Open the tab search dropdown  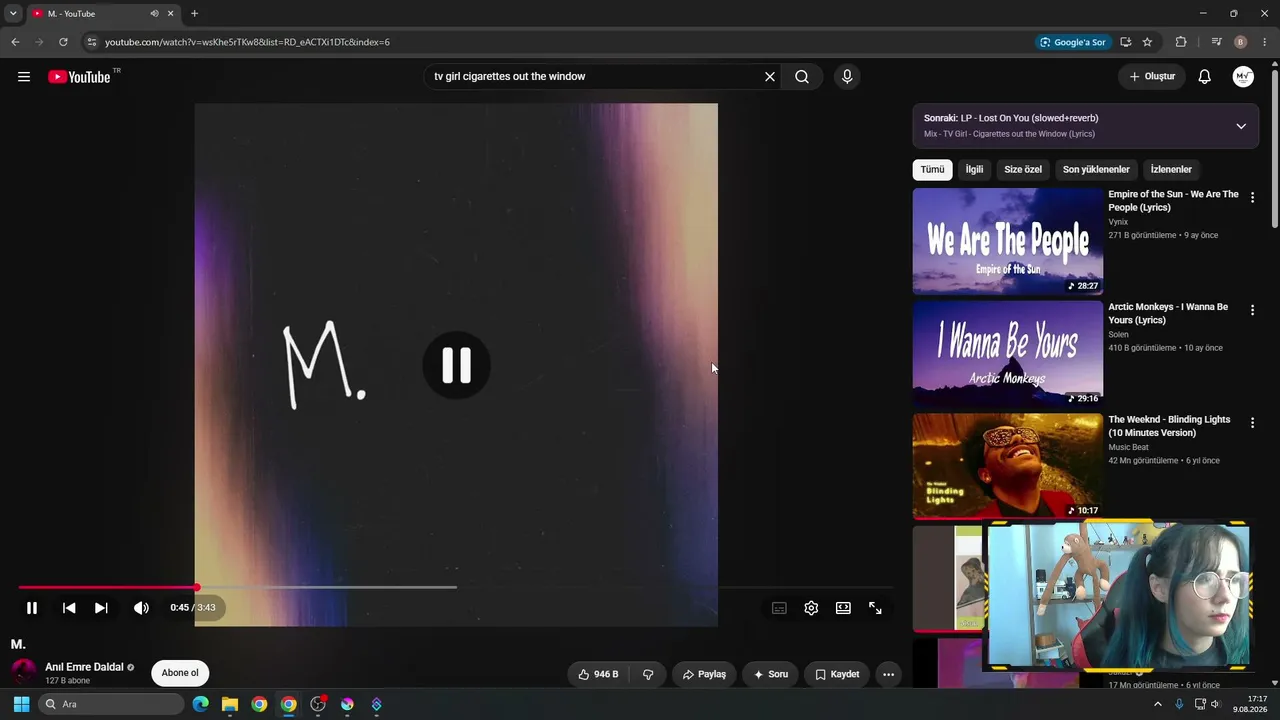tap(13, 14)
